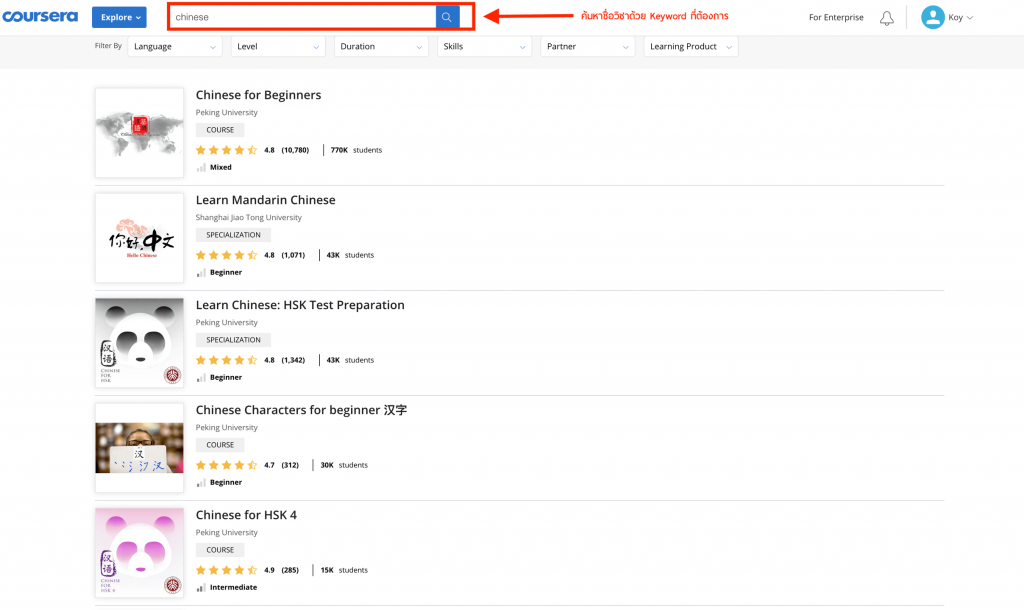Click the Chinese Characters photo thumbnail
This screenshot has height=610, width=1024.
coord(139,448)
